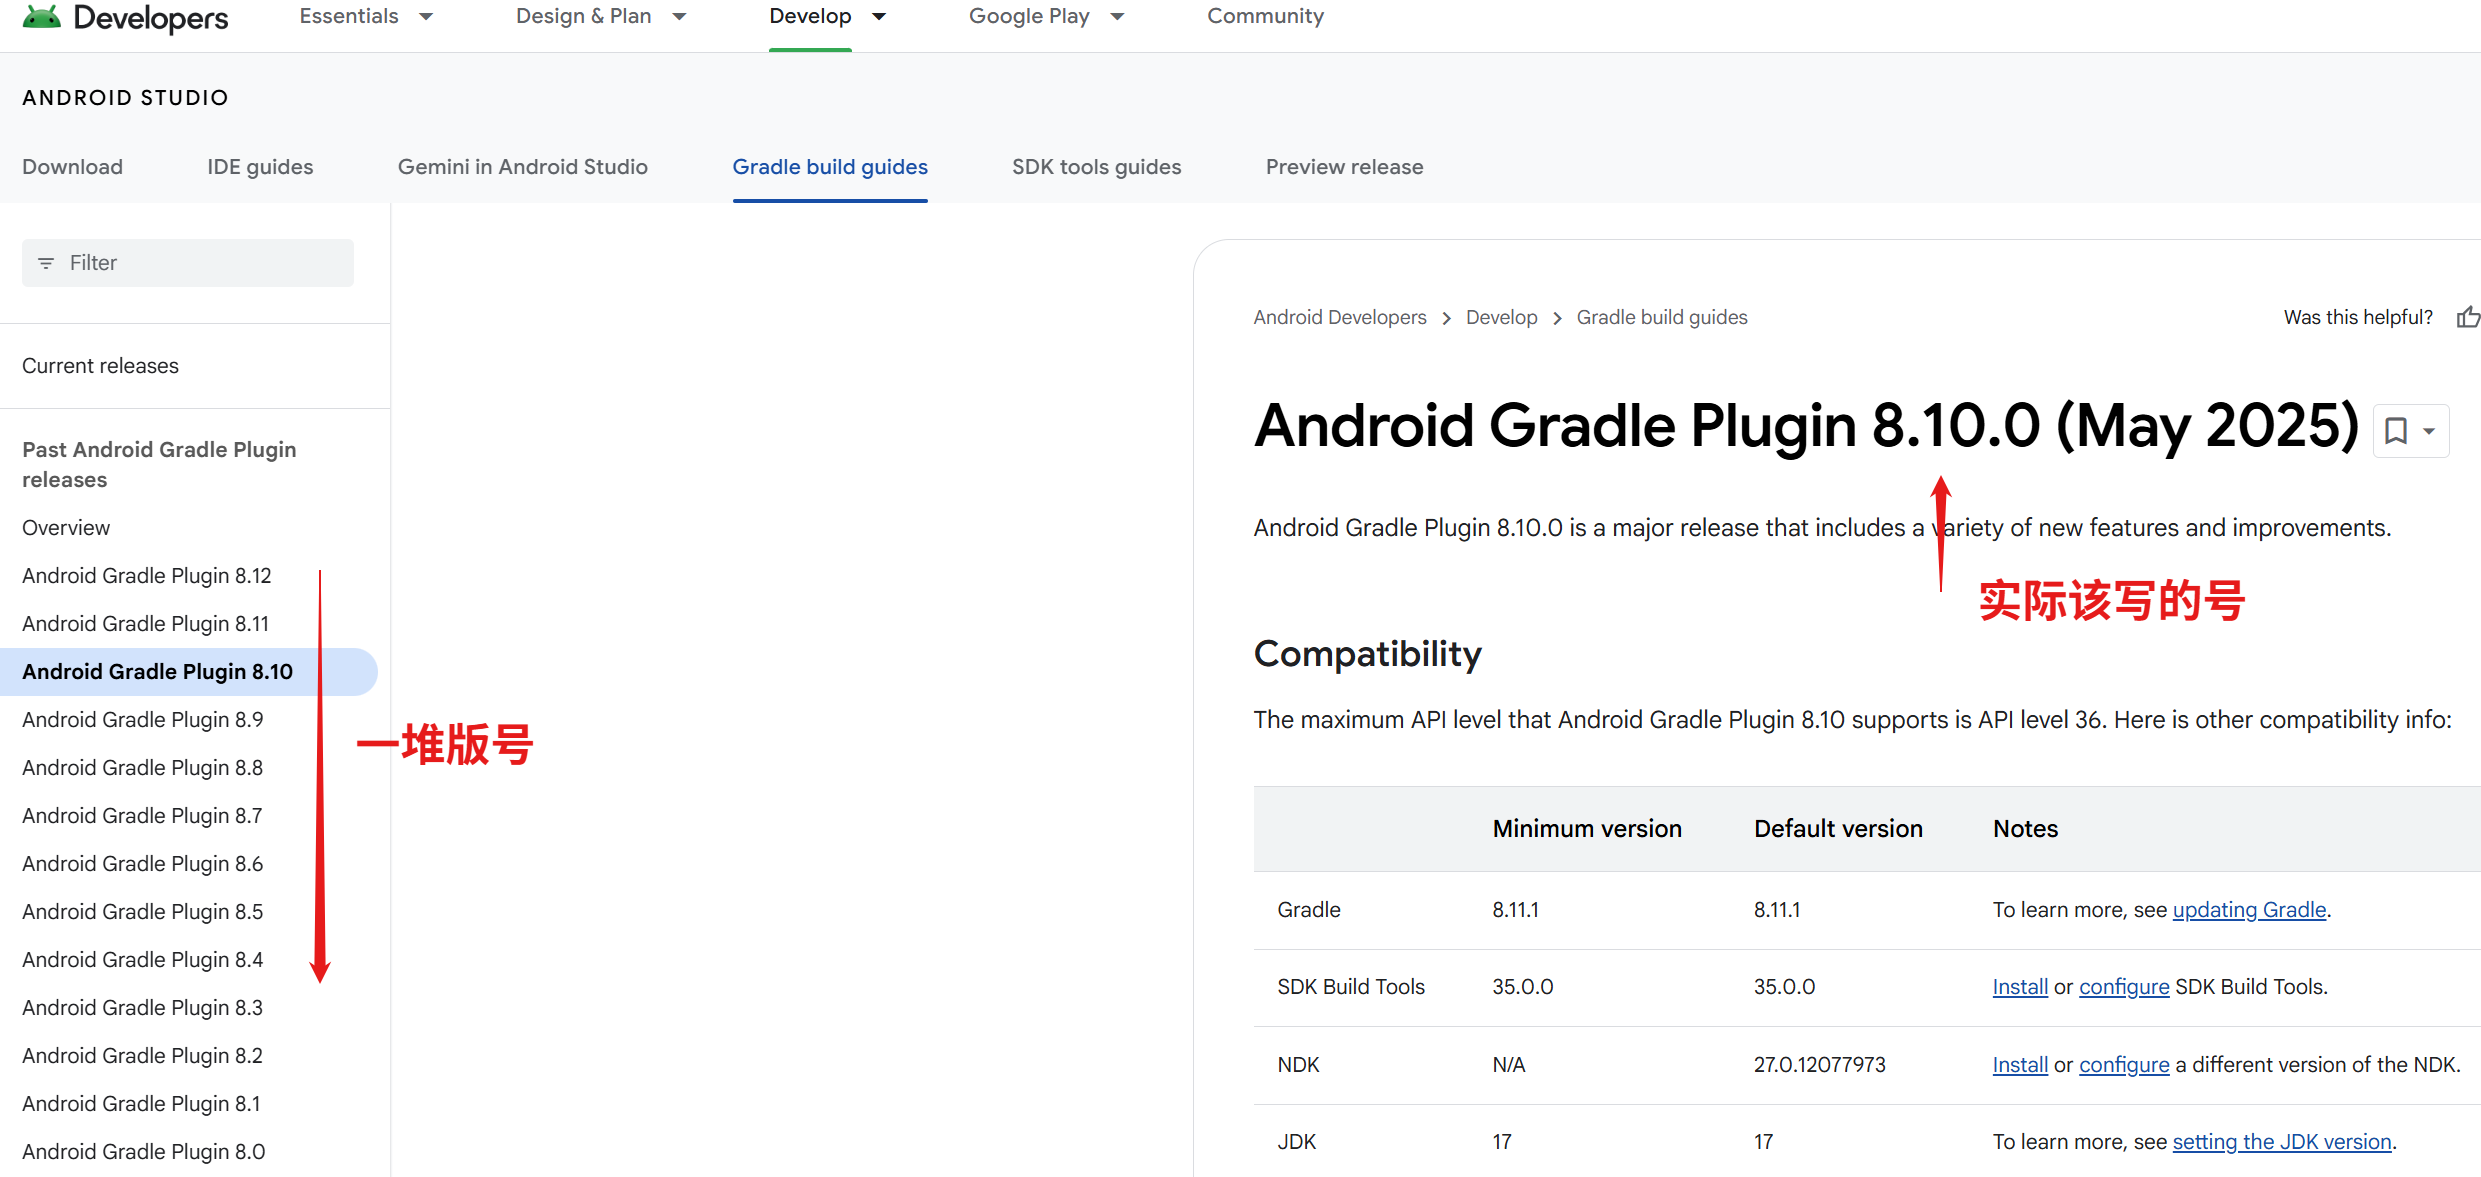Click Install link in NDK row
This screenshot has width=2481, height=1177.
(2020, 1065)
